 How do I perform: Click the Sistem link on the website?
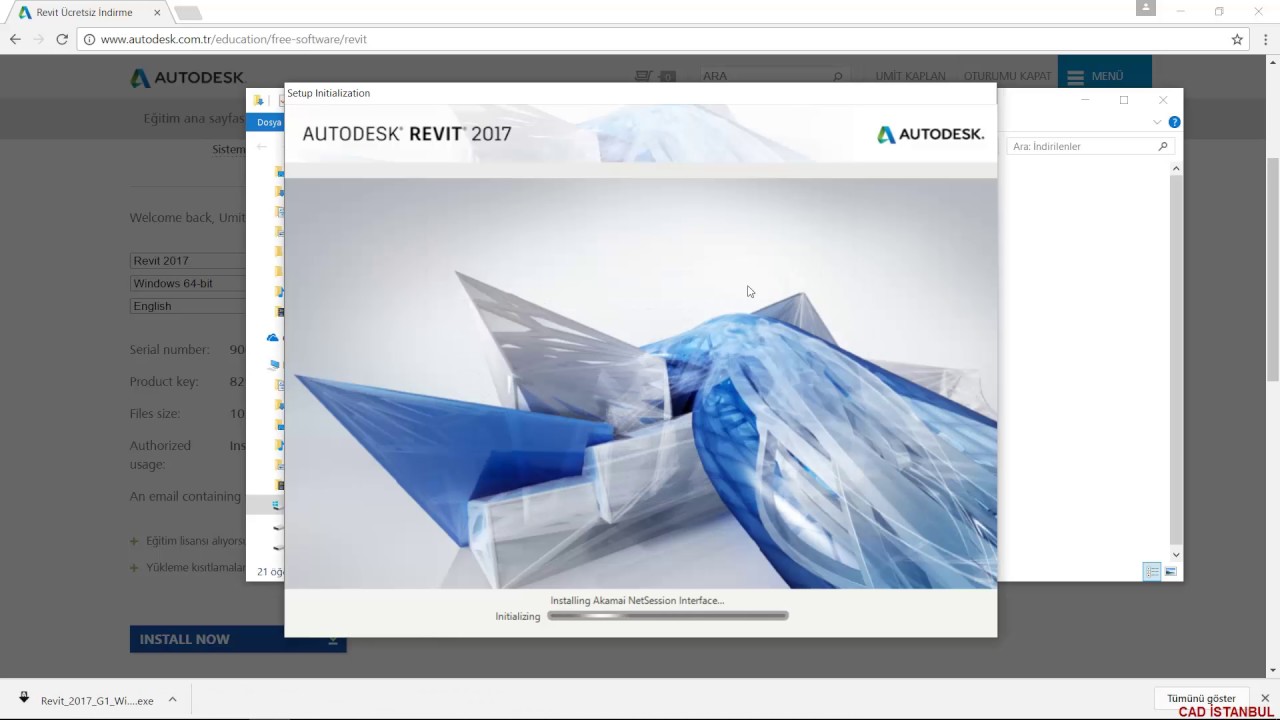click(229, 149)
